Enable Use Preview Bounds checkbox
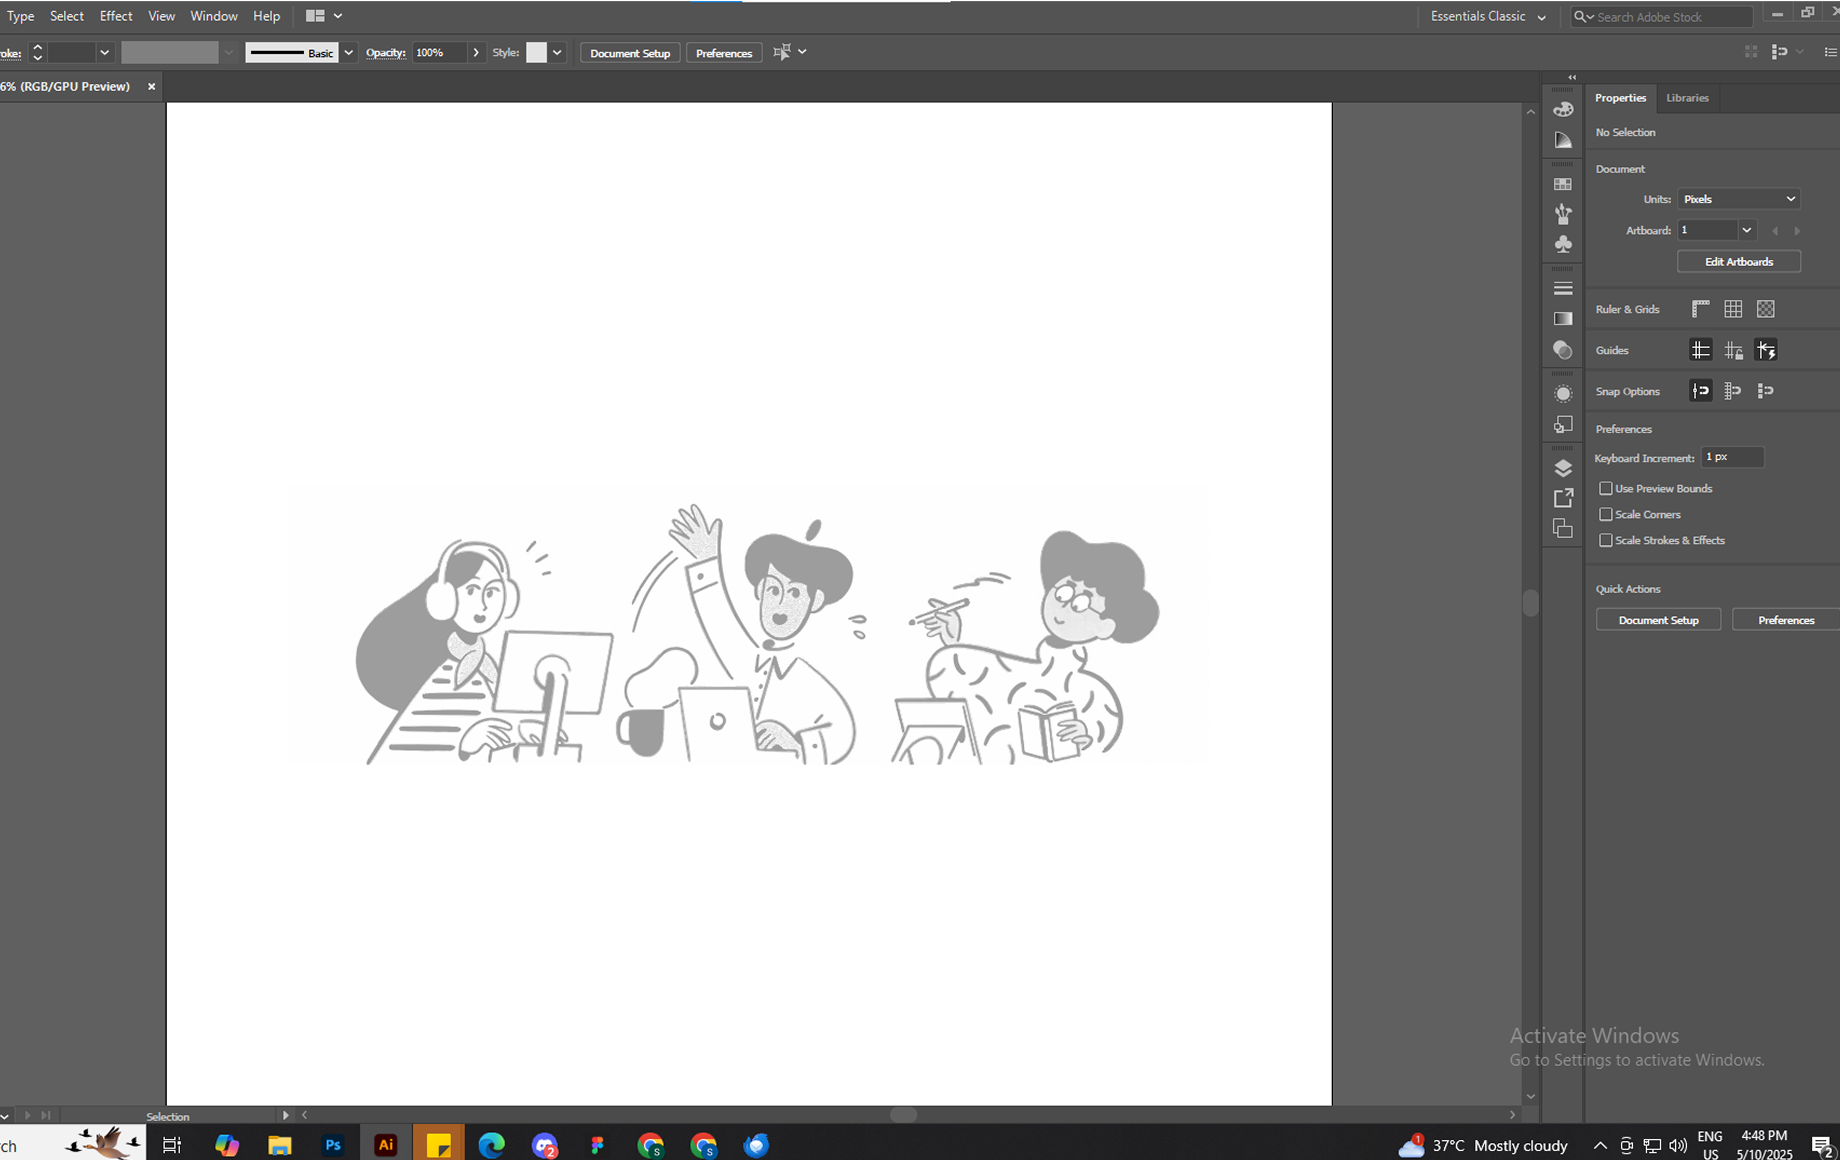This screenshot has height=1160, width=1840. tap(1605, 489)
